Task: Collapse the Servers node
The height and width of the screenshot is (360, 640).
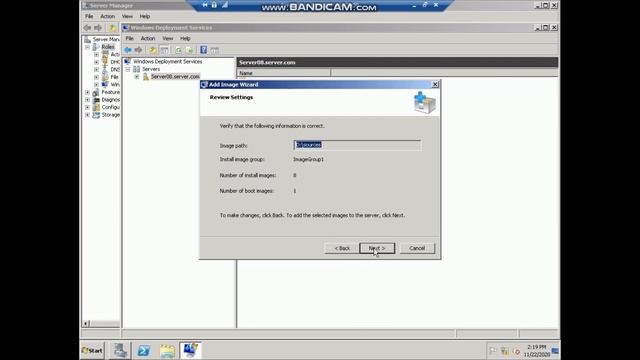Action: [x=128, y=69]
